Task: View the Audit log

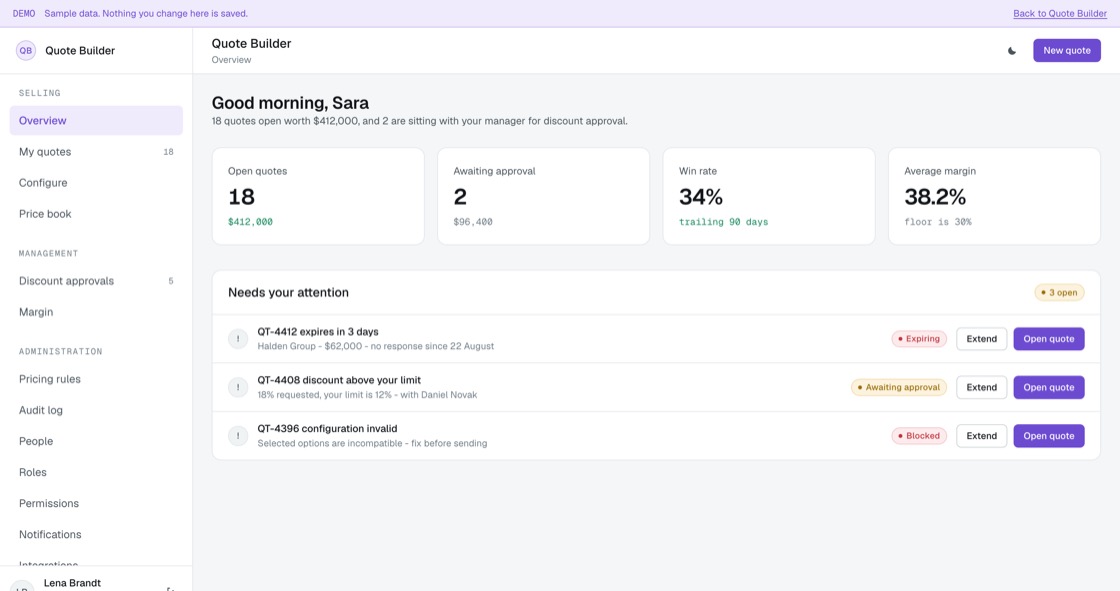Action: click(96, 410)
